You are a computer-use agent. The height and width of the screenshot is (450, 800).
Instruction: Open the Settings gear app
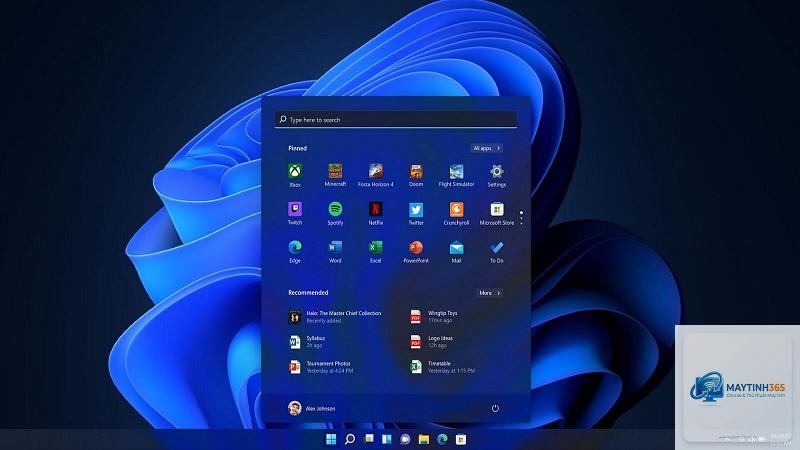point(496,175)
